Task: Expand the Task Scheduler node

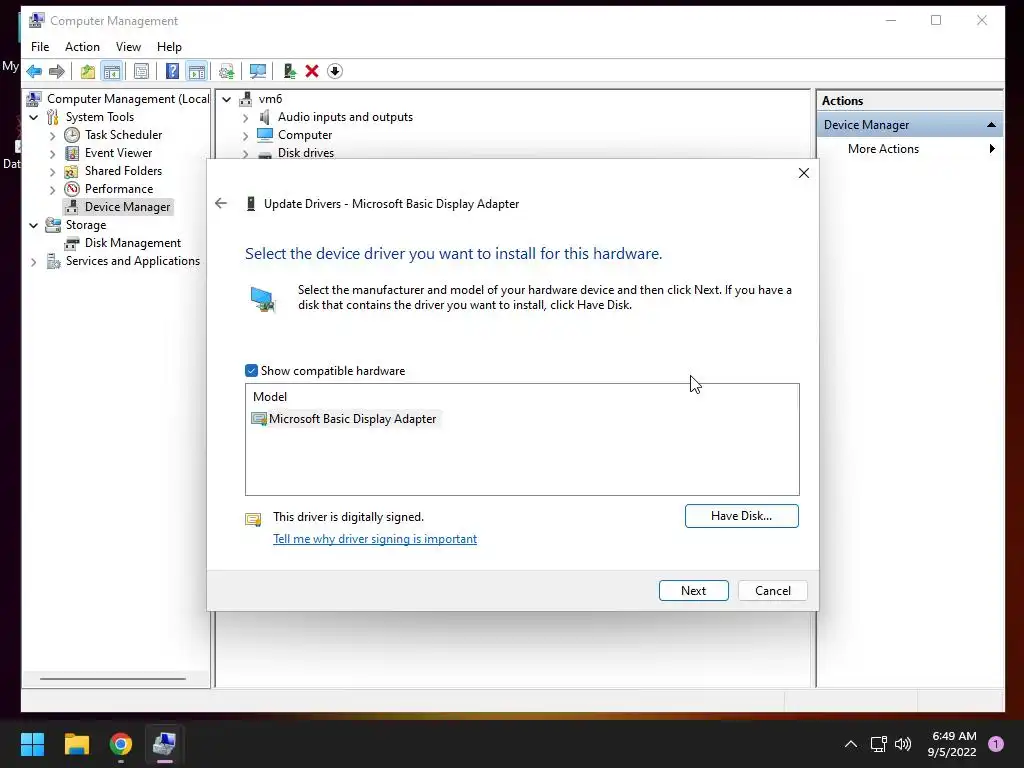Action: 53,136
